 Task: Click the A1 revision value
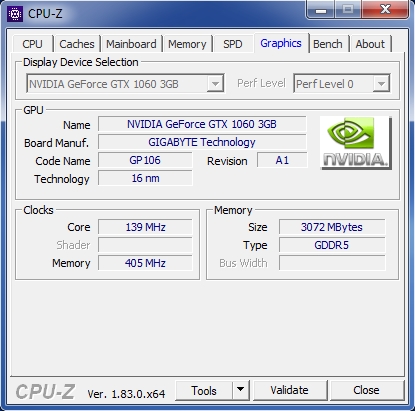[282, 160]
